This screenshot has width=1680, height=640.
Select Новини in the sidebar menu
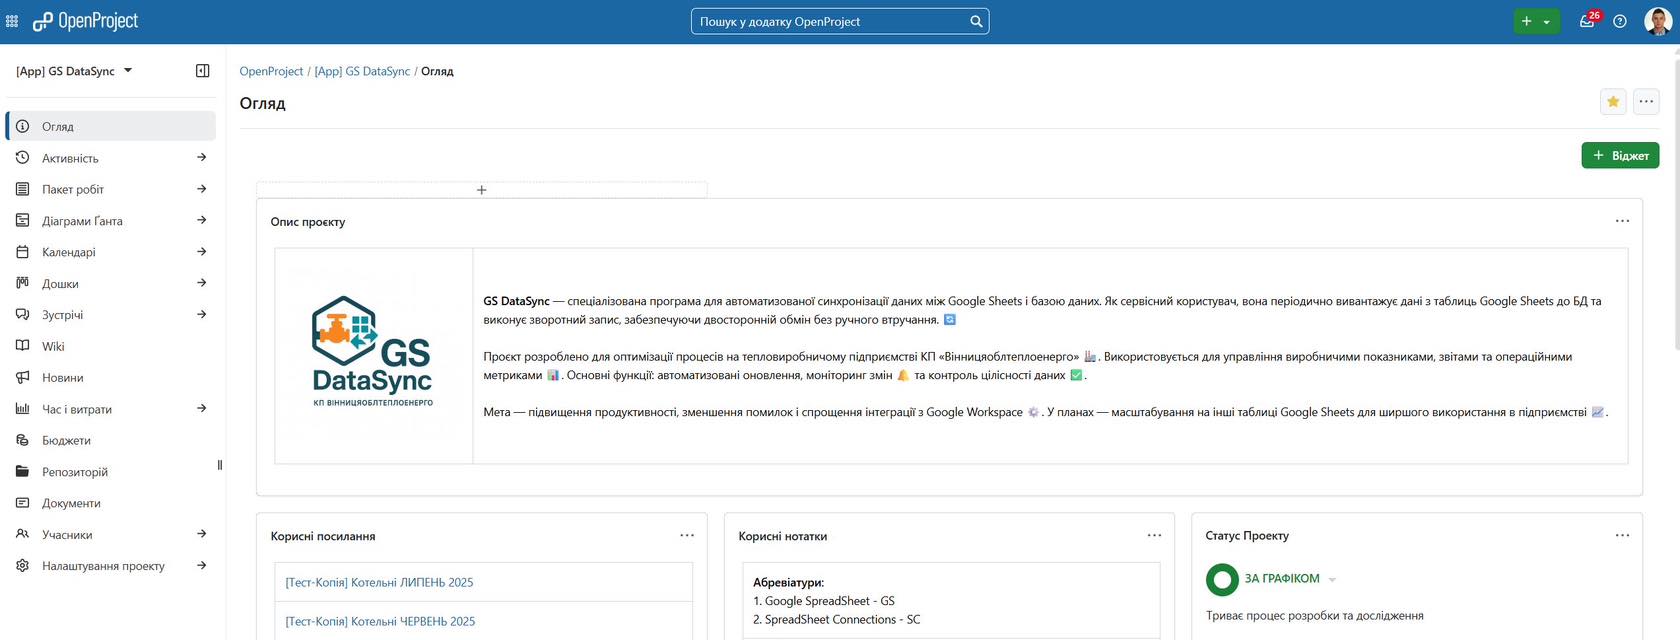click(62, 378)
